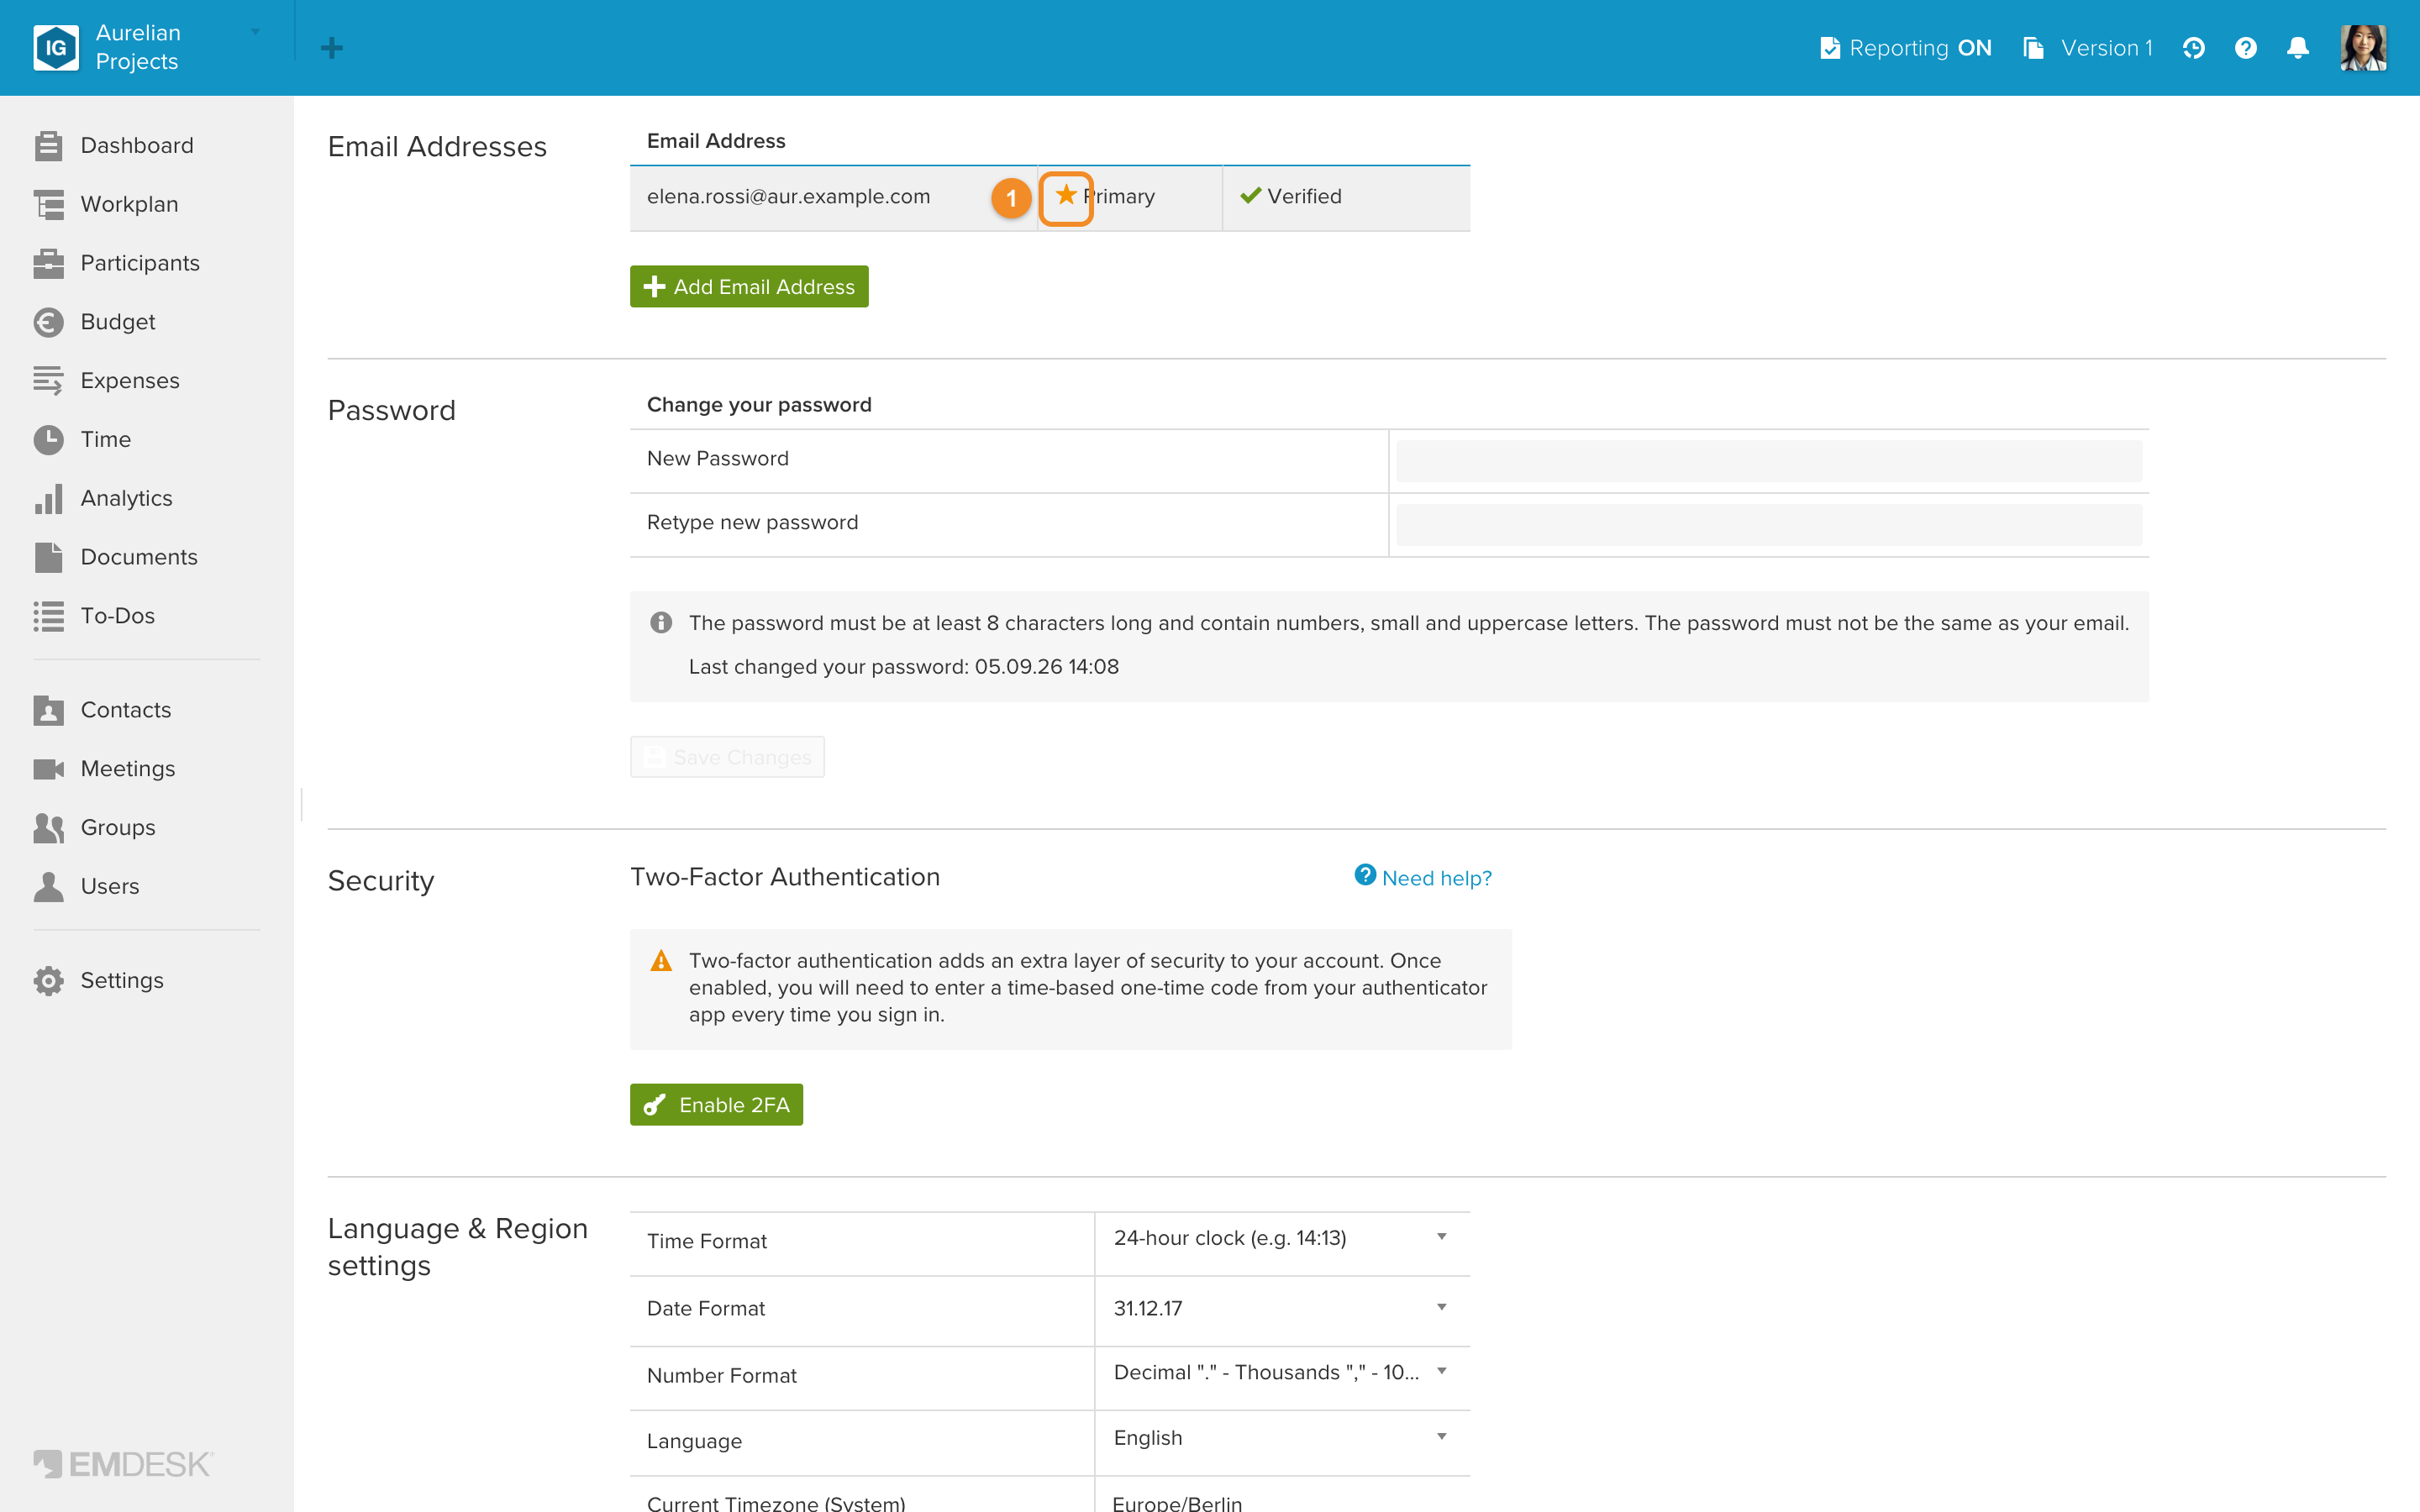Viewport: 2420px width, 1512px height.
Task: Open the history clock icon
Action: click(x=2193, y=48)
